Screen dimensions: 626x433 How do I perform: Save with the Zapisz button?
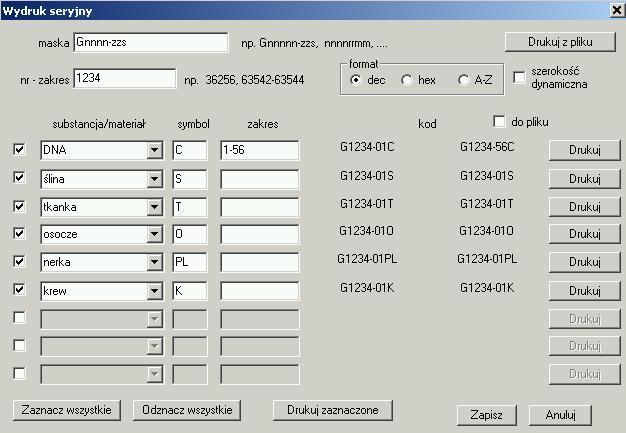click(486, 415)
